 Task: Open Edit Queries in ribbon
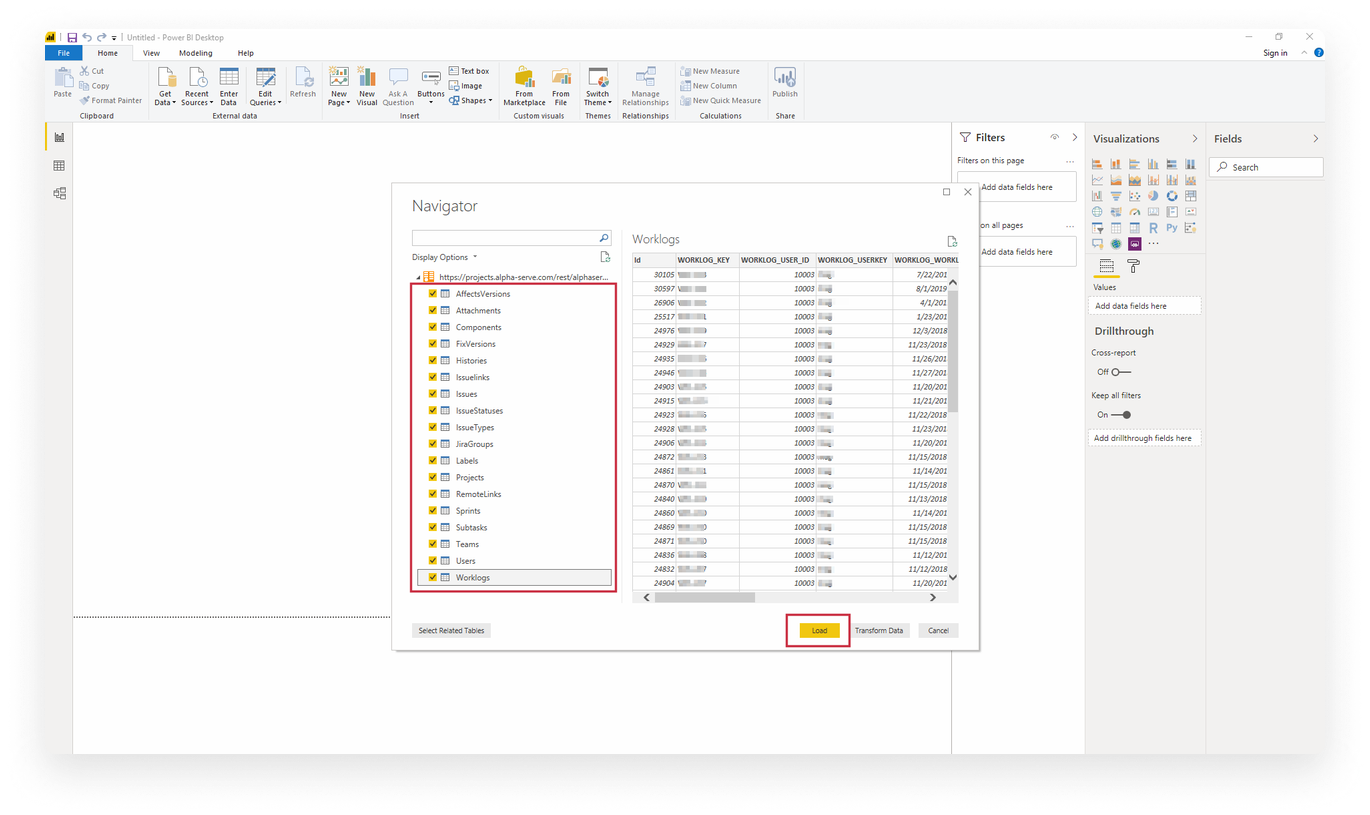265,86
